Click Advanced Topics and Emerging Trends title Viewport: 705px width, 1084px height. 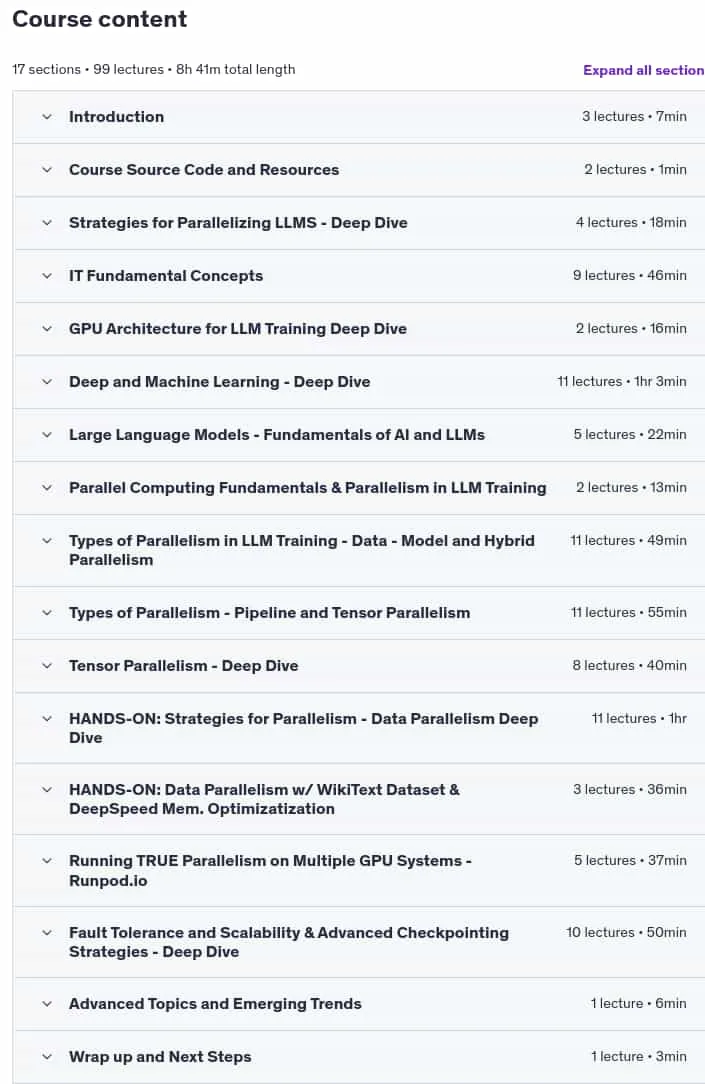coord(215,1004)
